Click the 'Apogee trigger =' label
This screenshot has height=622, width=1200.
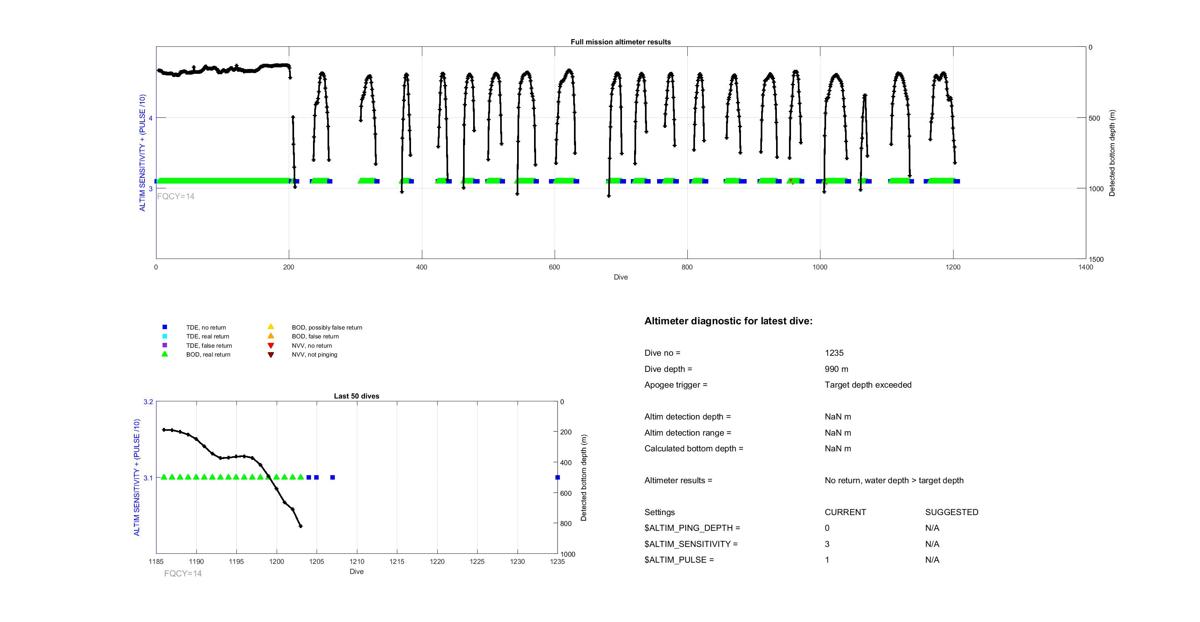tap(675, 385)
